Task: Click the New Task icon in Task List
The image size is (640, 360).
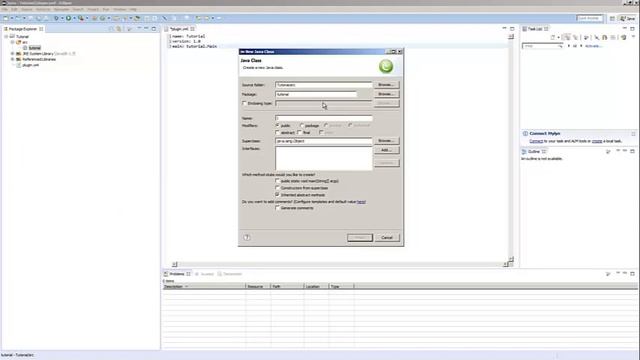Action: 553,37
